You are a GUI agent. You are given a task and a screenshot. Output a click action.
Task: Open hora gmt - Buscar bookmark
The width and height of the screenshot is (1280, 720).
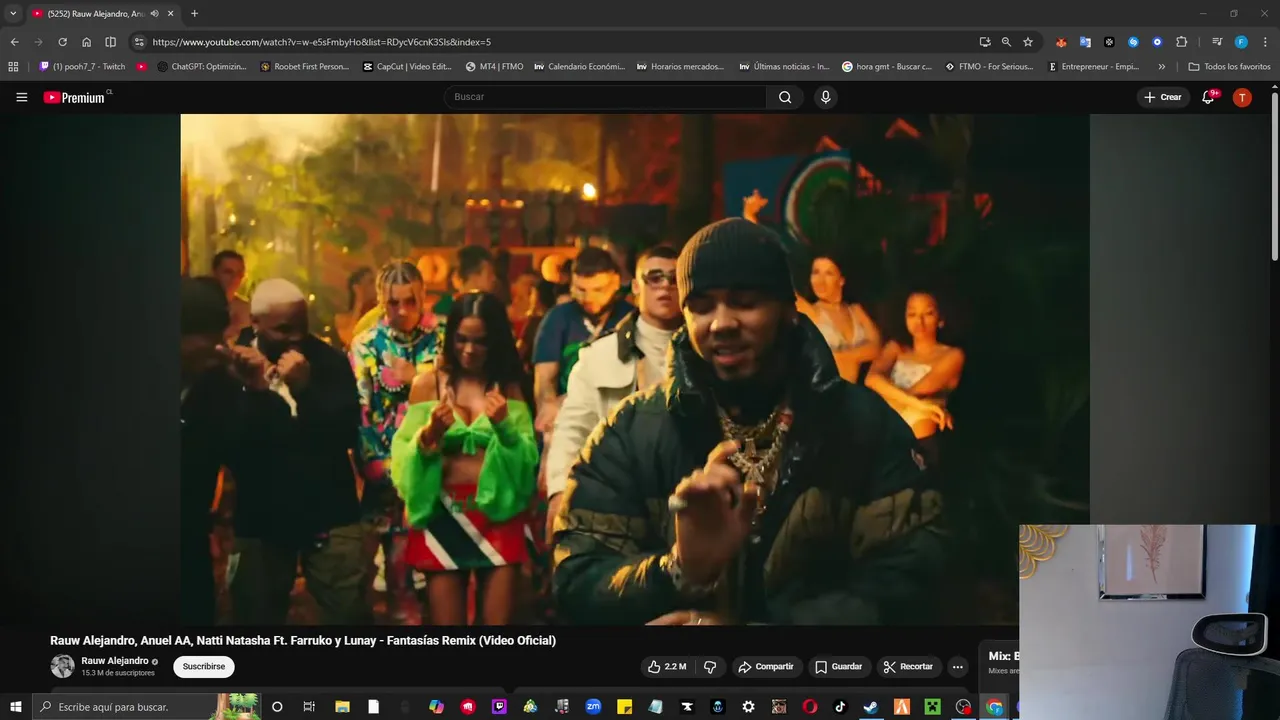888,67
